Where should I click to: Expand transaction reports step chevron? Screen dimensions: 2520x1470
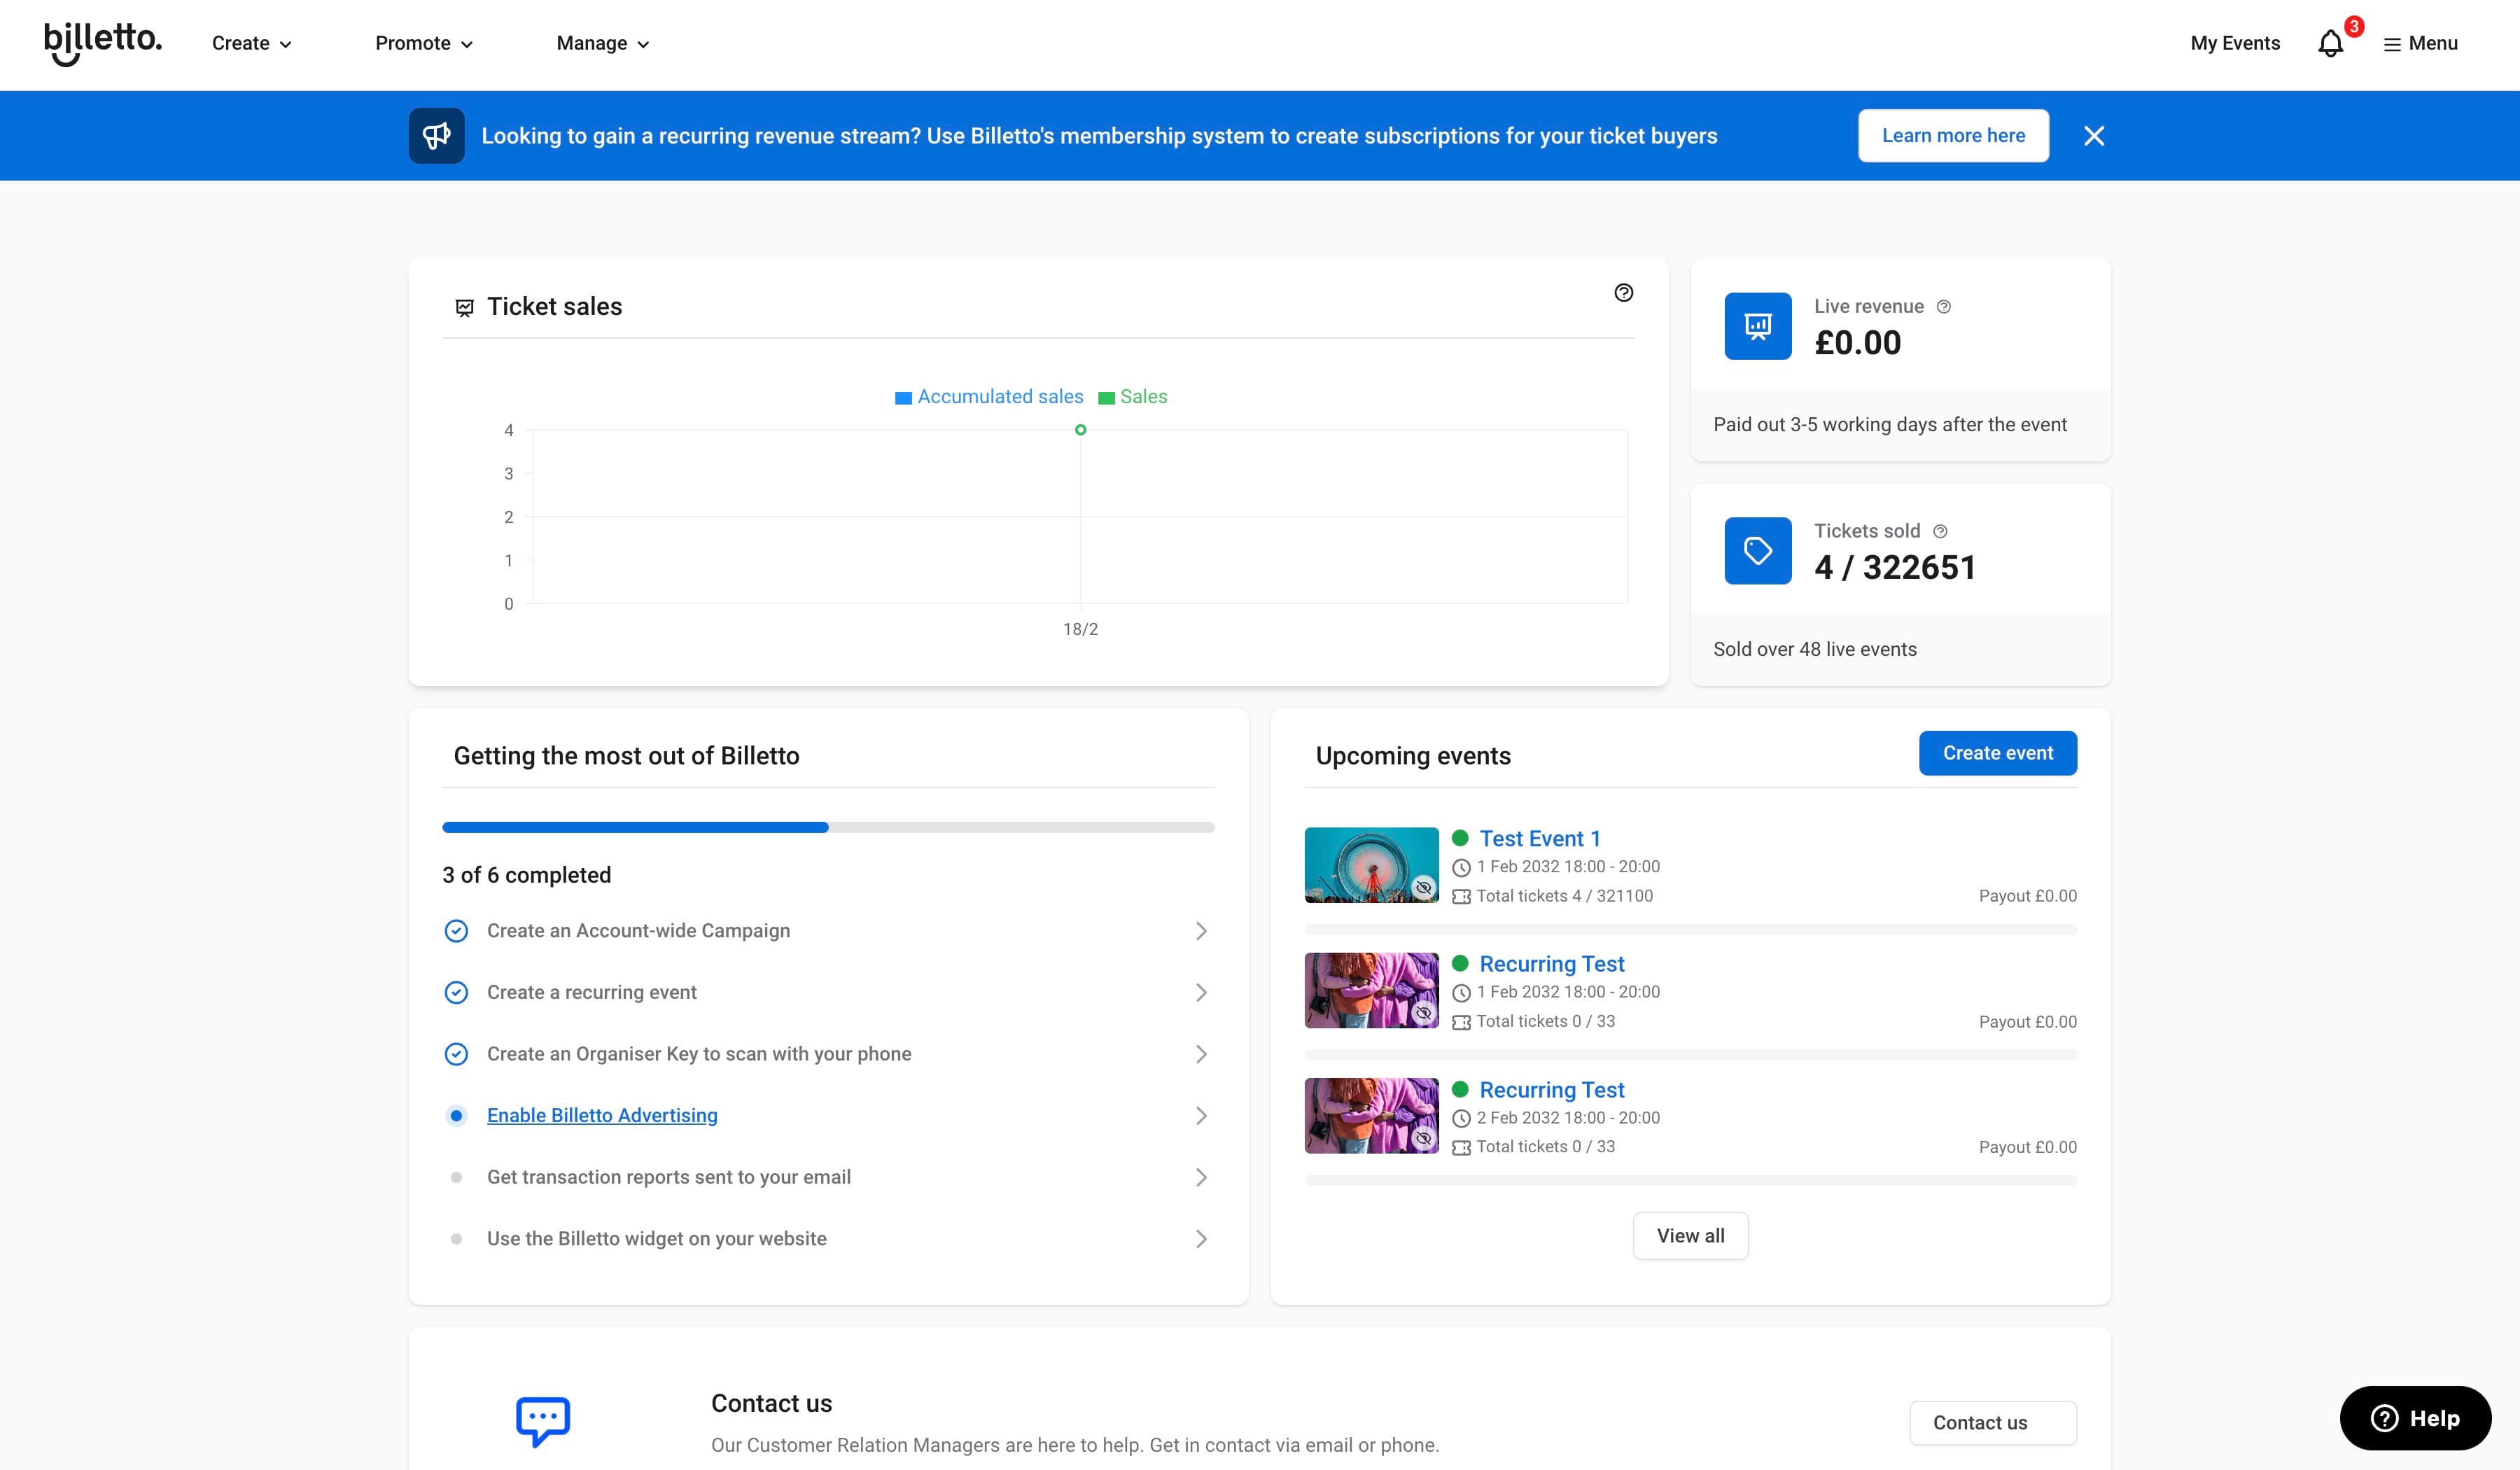tap(1201, 1178)
